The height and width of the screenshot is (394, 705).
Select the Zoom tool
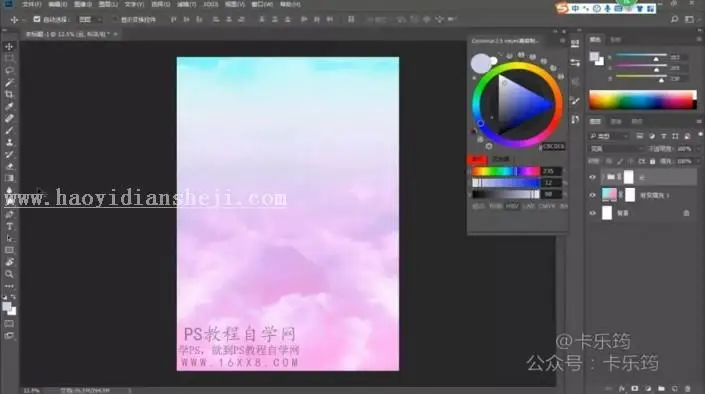[9, 274]
